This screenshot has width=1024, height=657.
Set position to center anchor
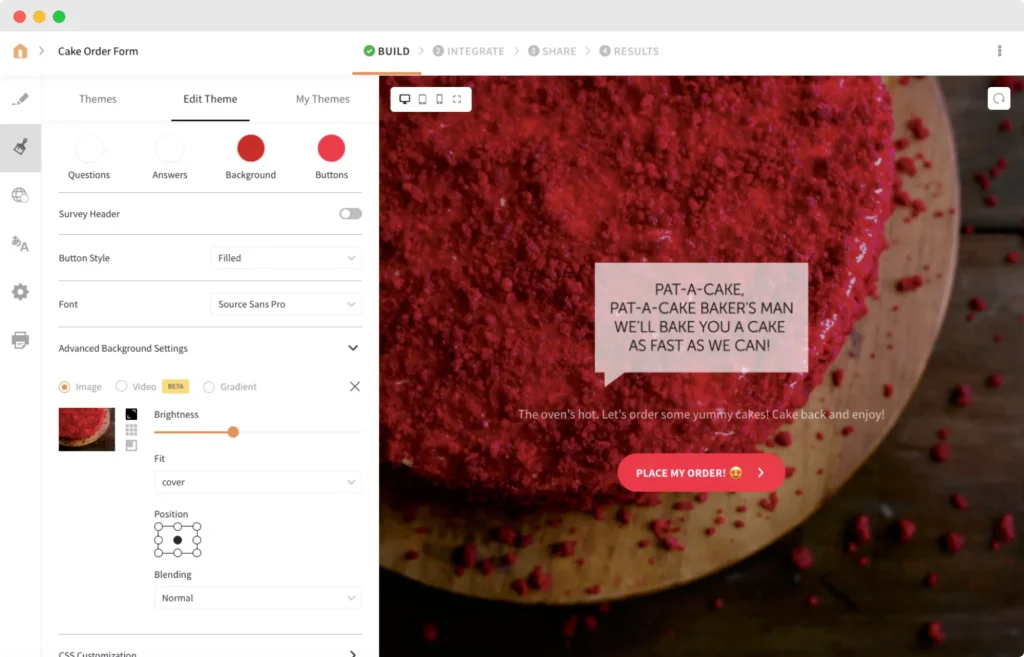178,539
